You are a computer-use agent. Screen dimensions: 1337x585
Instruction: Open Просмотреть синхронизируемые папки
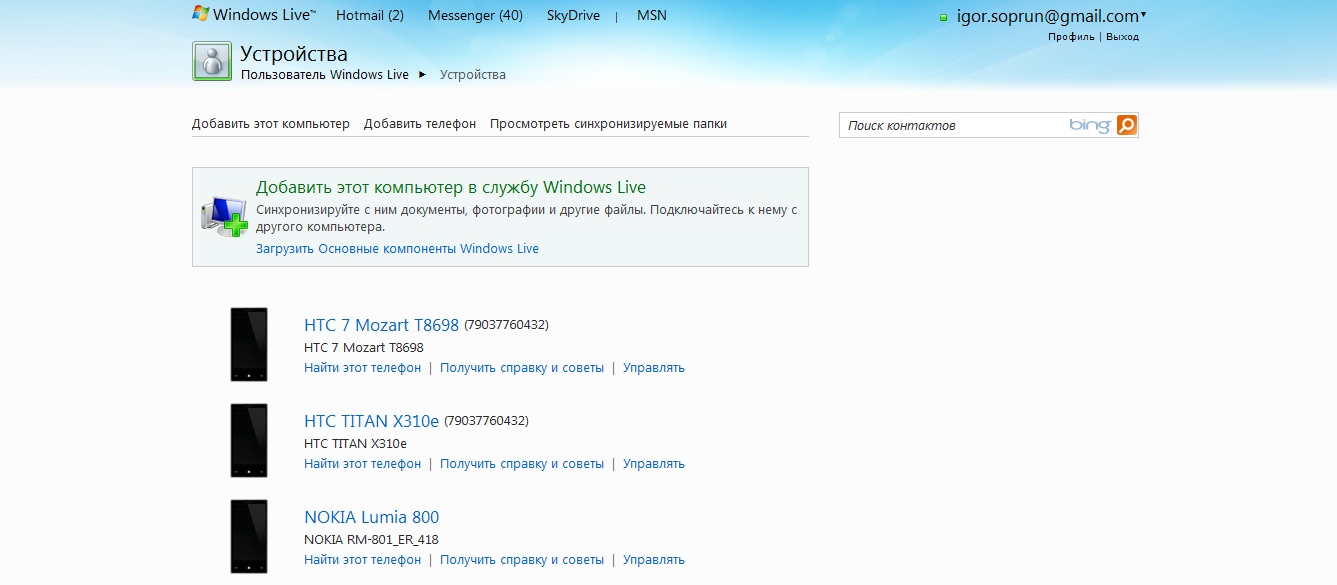(x=608, y=124)
